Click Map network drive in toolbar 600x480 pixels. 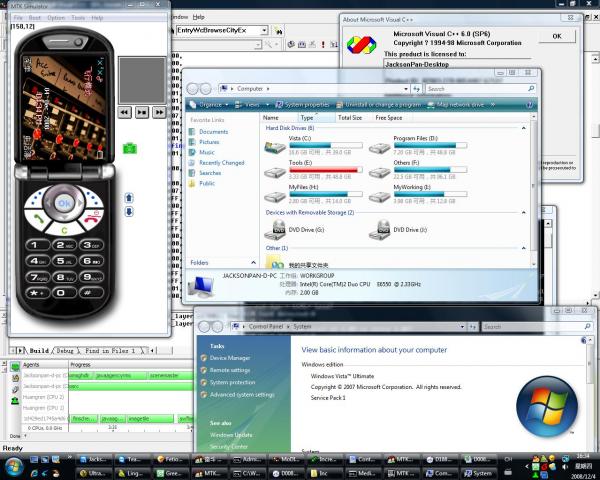point(455,104)
